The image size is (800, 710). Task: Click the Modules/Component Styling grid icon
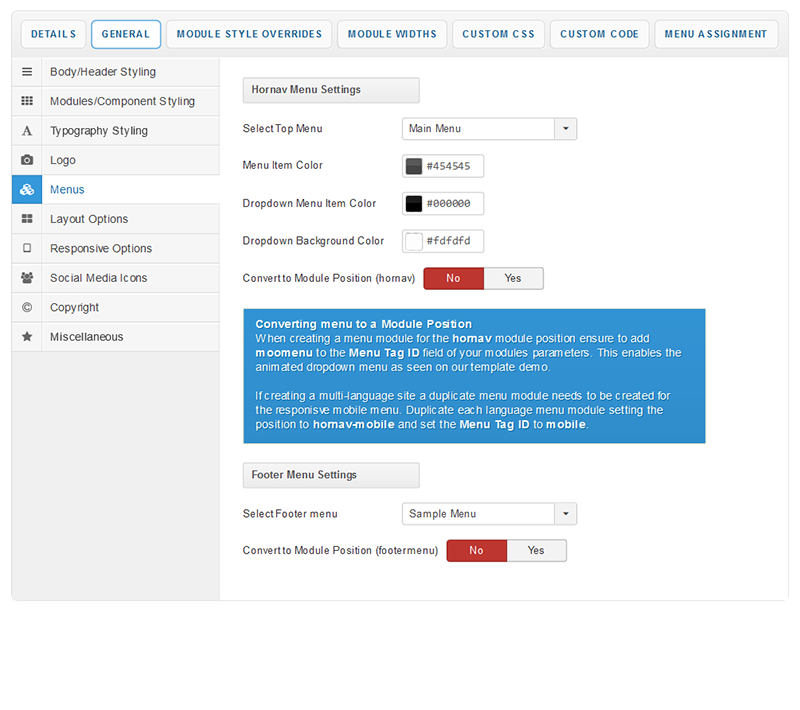(27, 101)
